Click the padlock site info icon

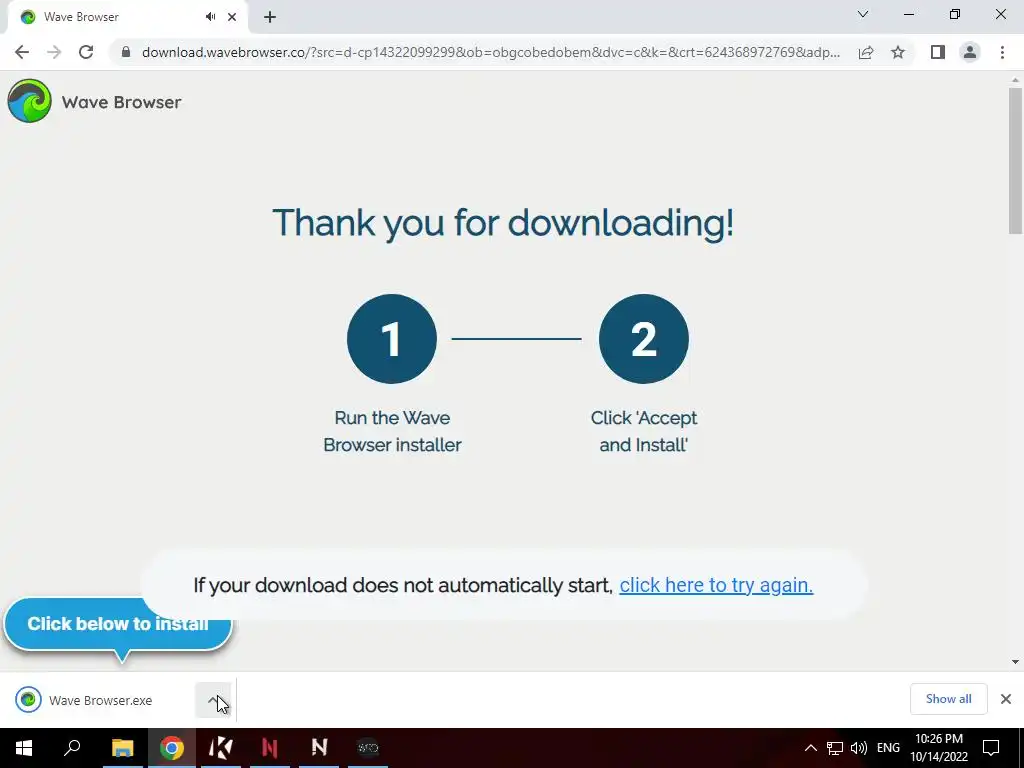coord(126,52)
